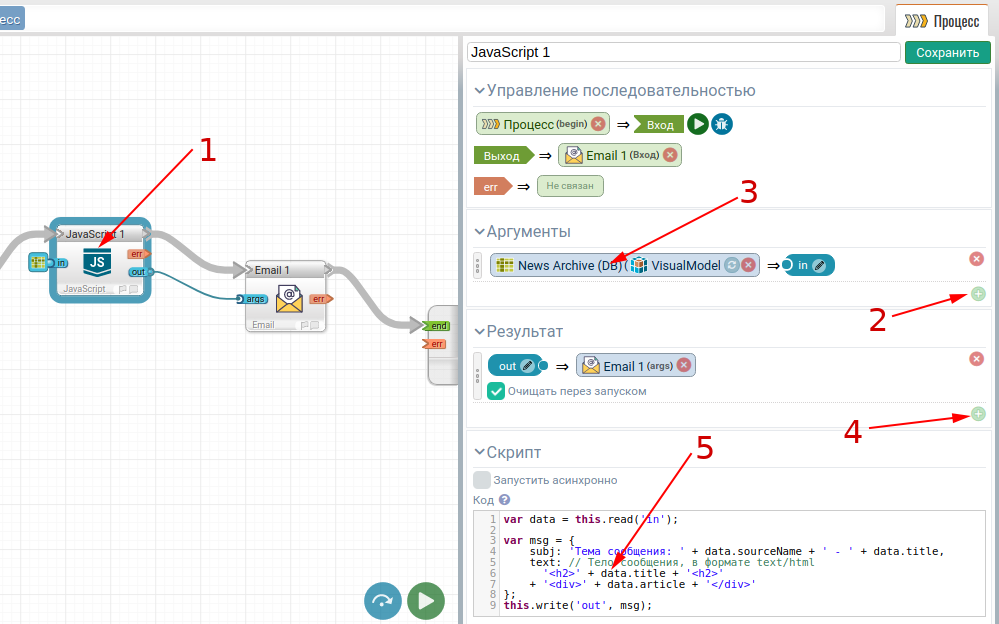Collapse the 'Скрипт' section
Image resolution: width=999 pixels, height=624 pixels.
[480, 452]
